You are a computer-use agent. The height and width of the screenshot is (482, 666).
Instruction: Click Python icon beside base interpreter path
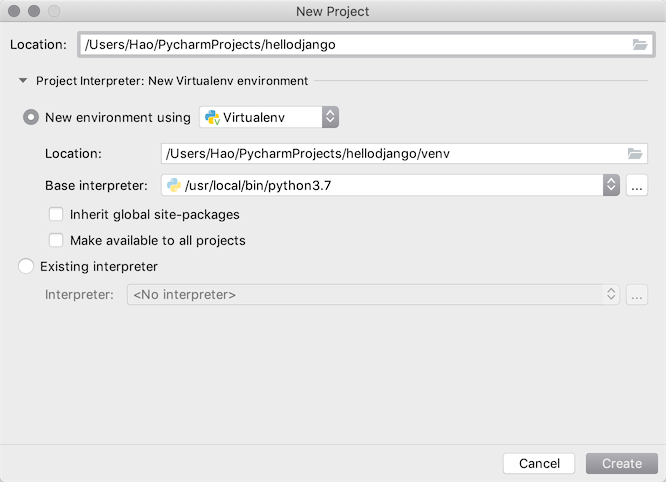click(x=173, y=185)
